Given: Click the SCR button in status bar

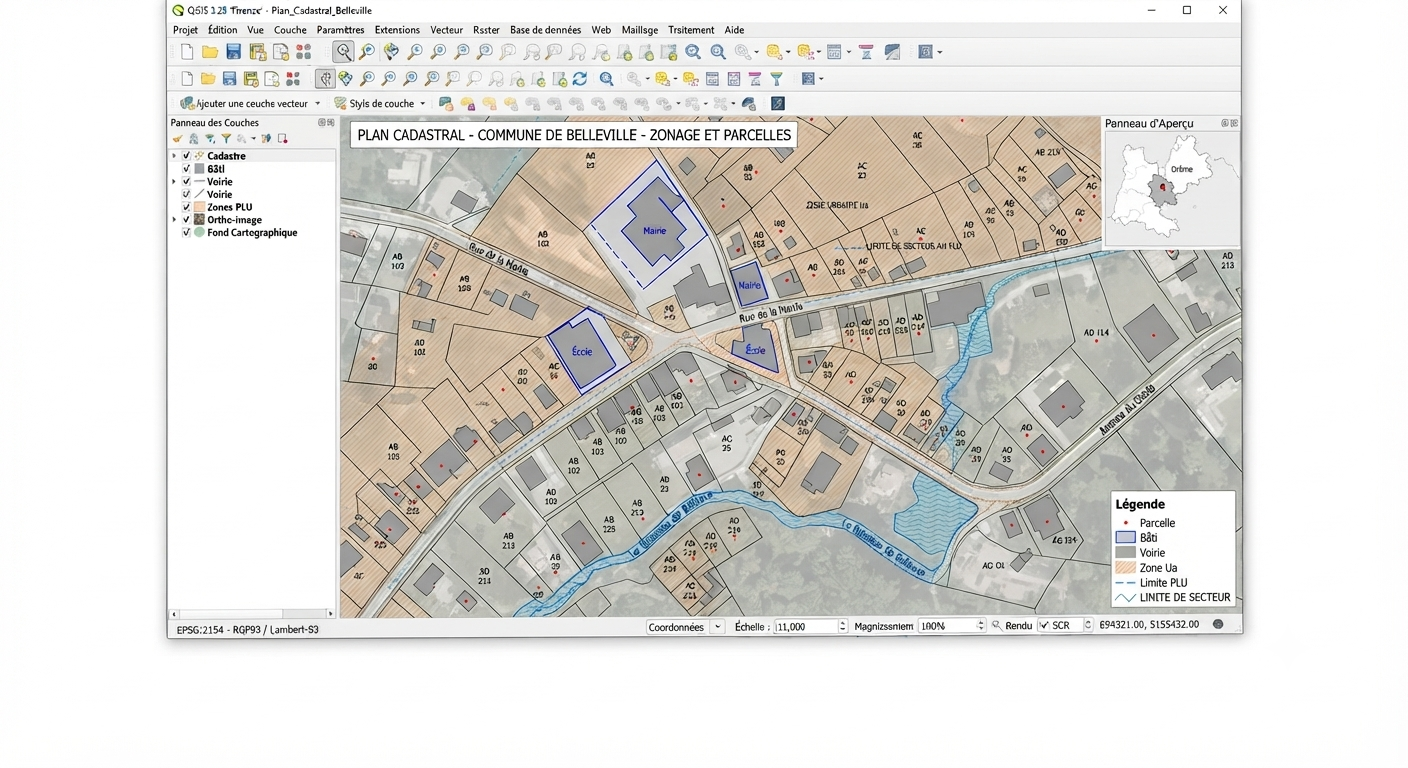Looking at the screenshot, I should click(x=1061, y=625).
